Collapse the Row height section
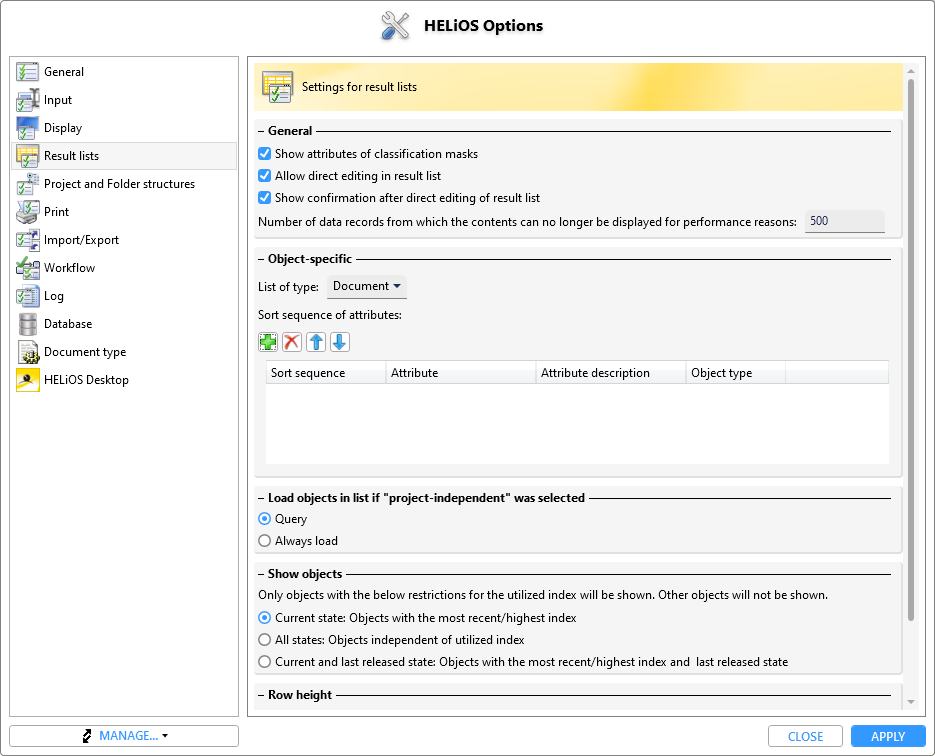Image resolution: width=935 pixels, height=756 pixels. tap(261, 695)
